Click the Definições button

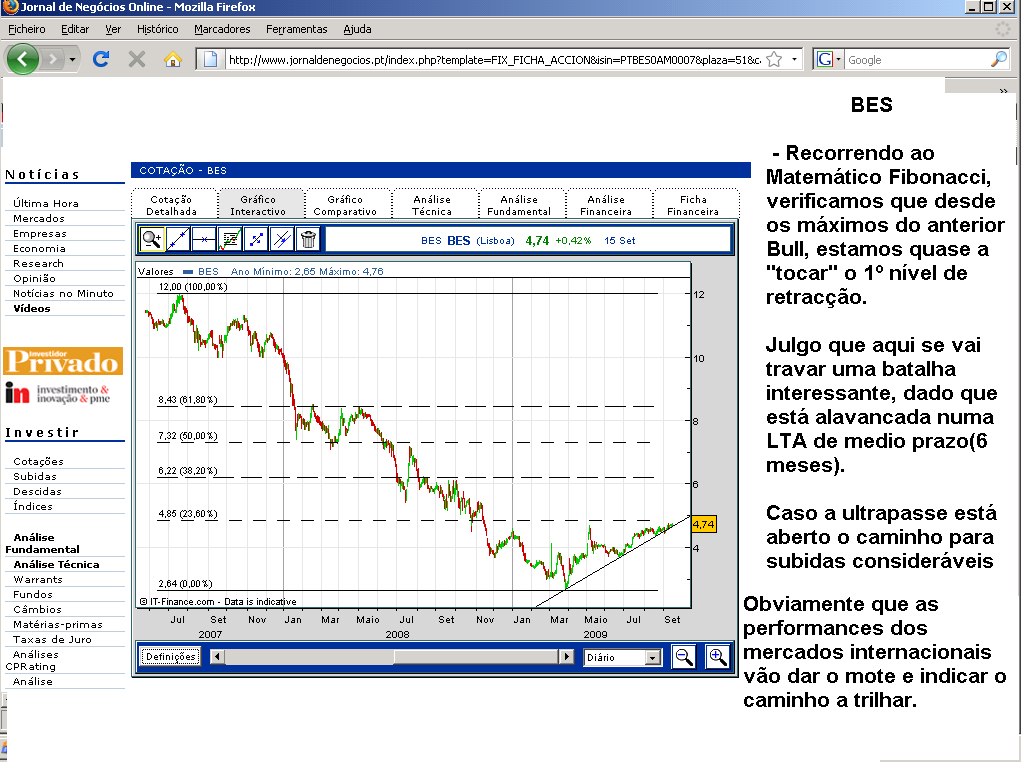coord(170,656)
